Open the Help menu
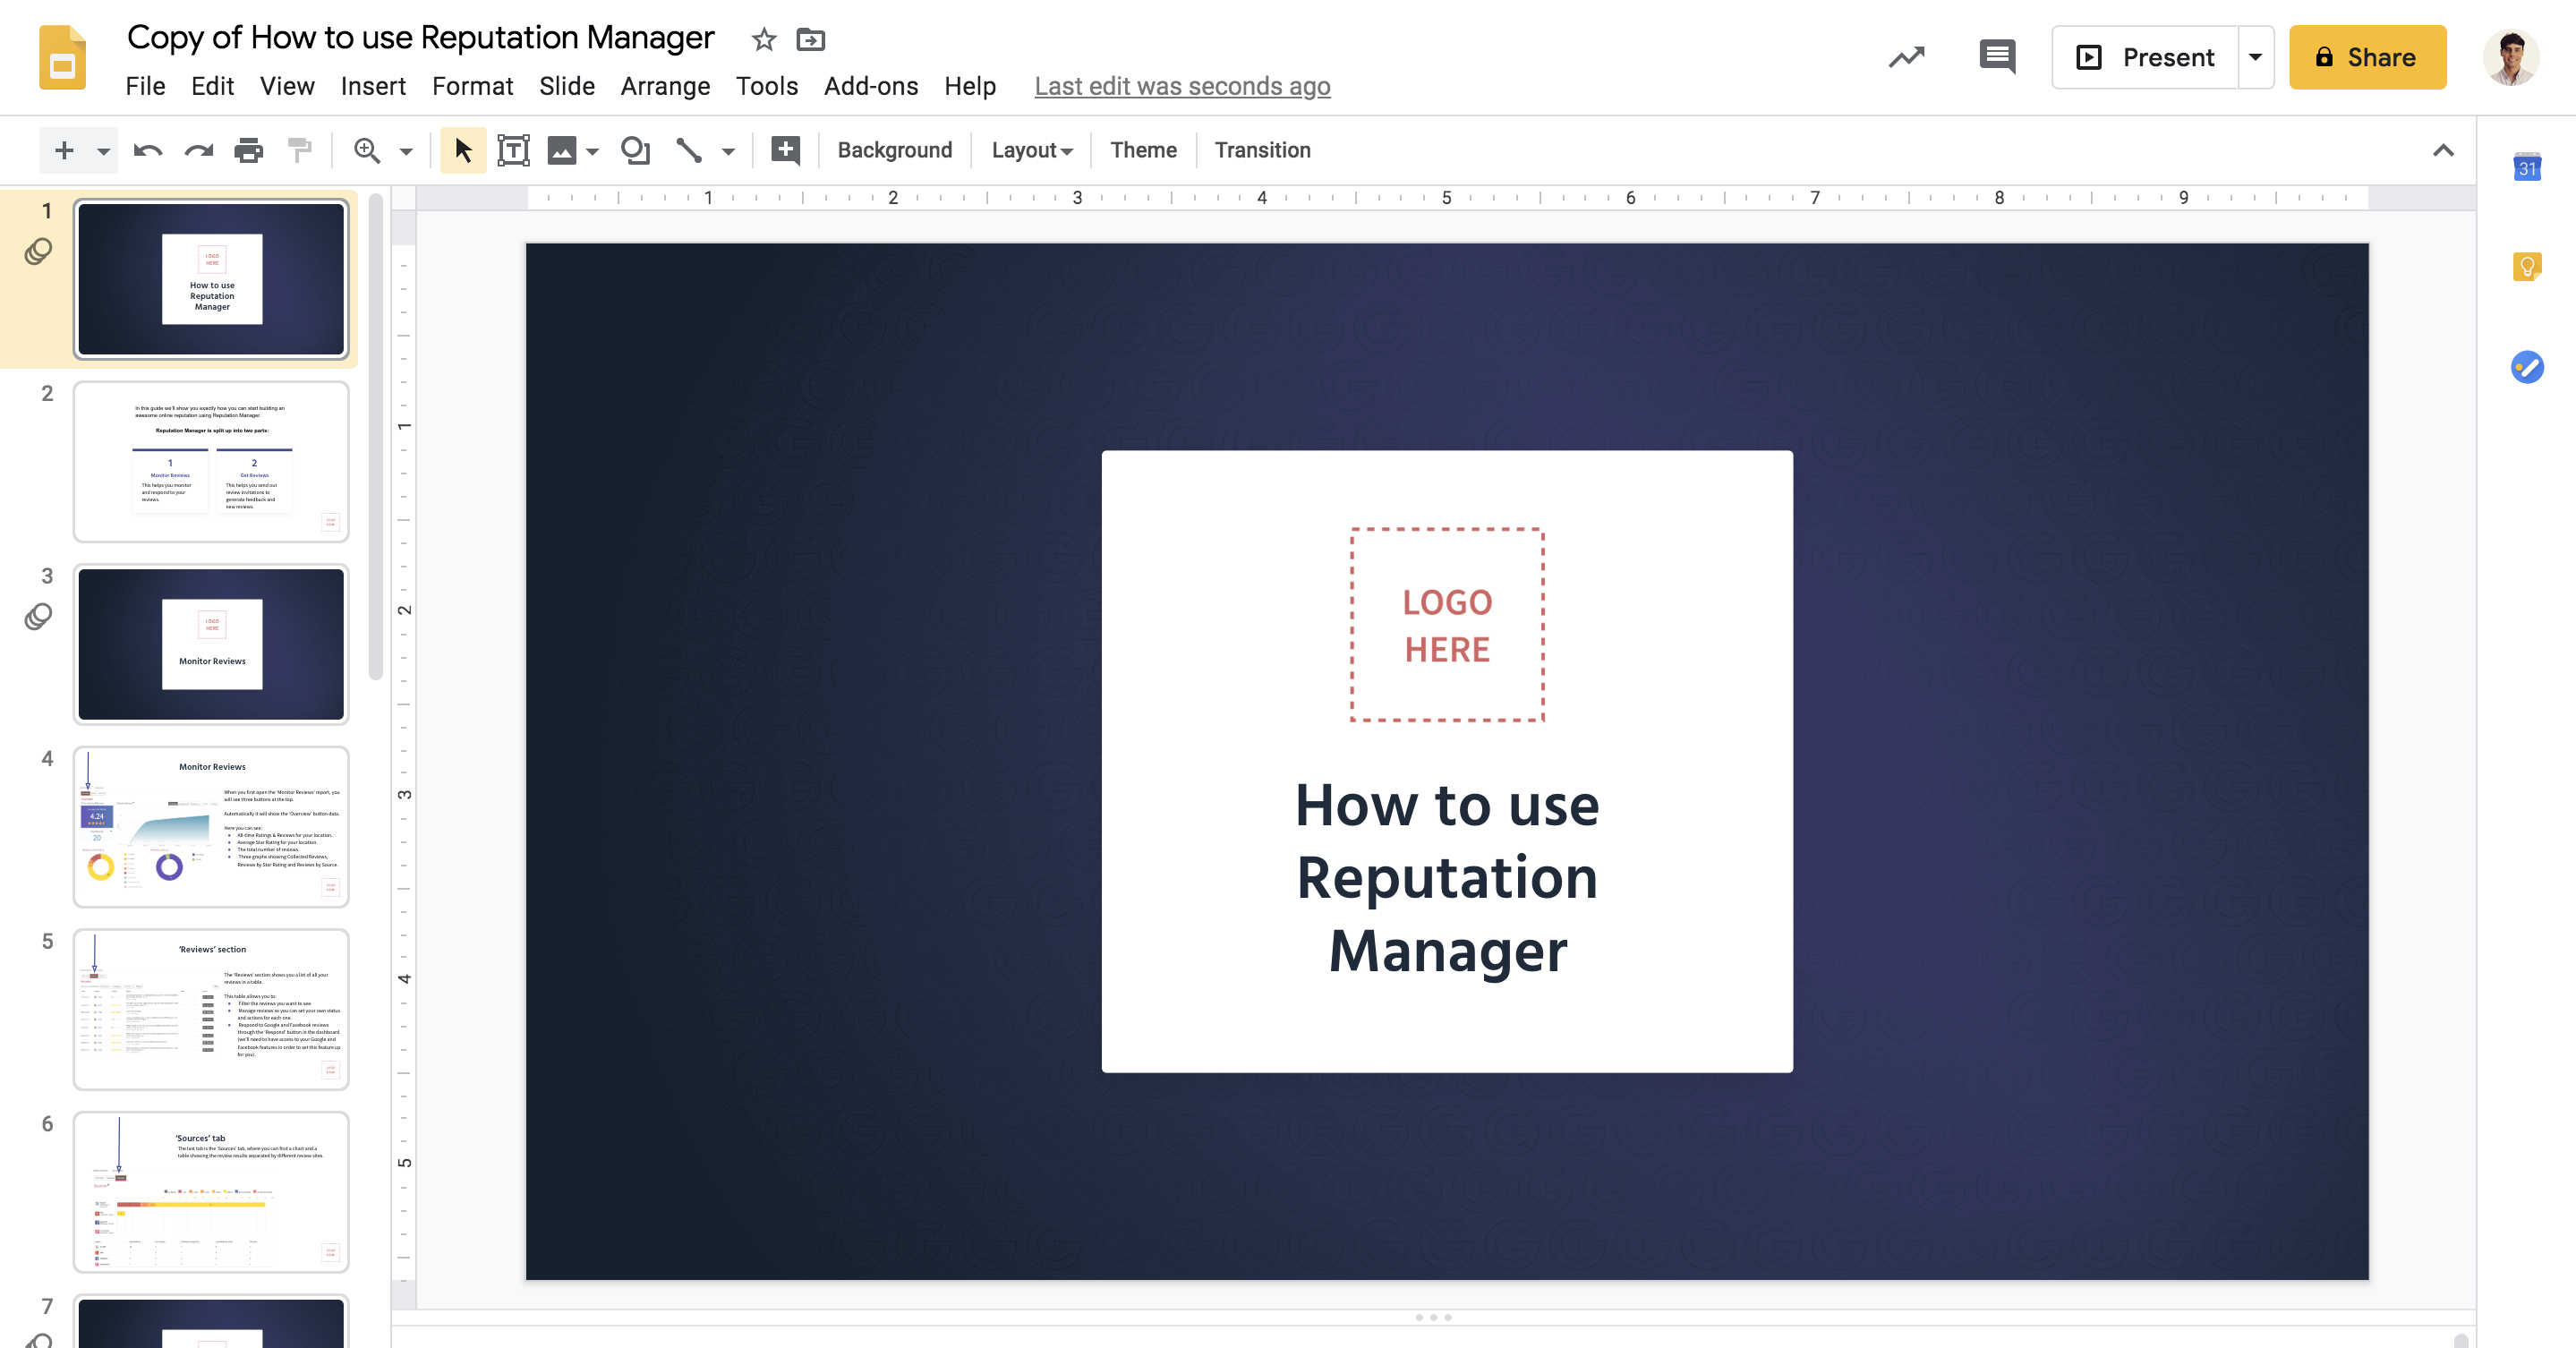2576x1348 pixels. tap(970, 87)
